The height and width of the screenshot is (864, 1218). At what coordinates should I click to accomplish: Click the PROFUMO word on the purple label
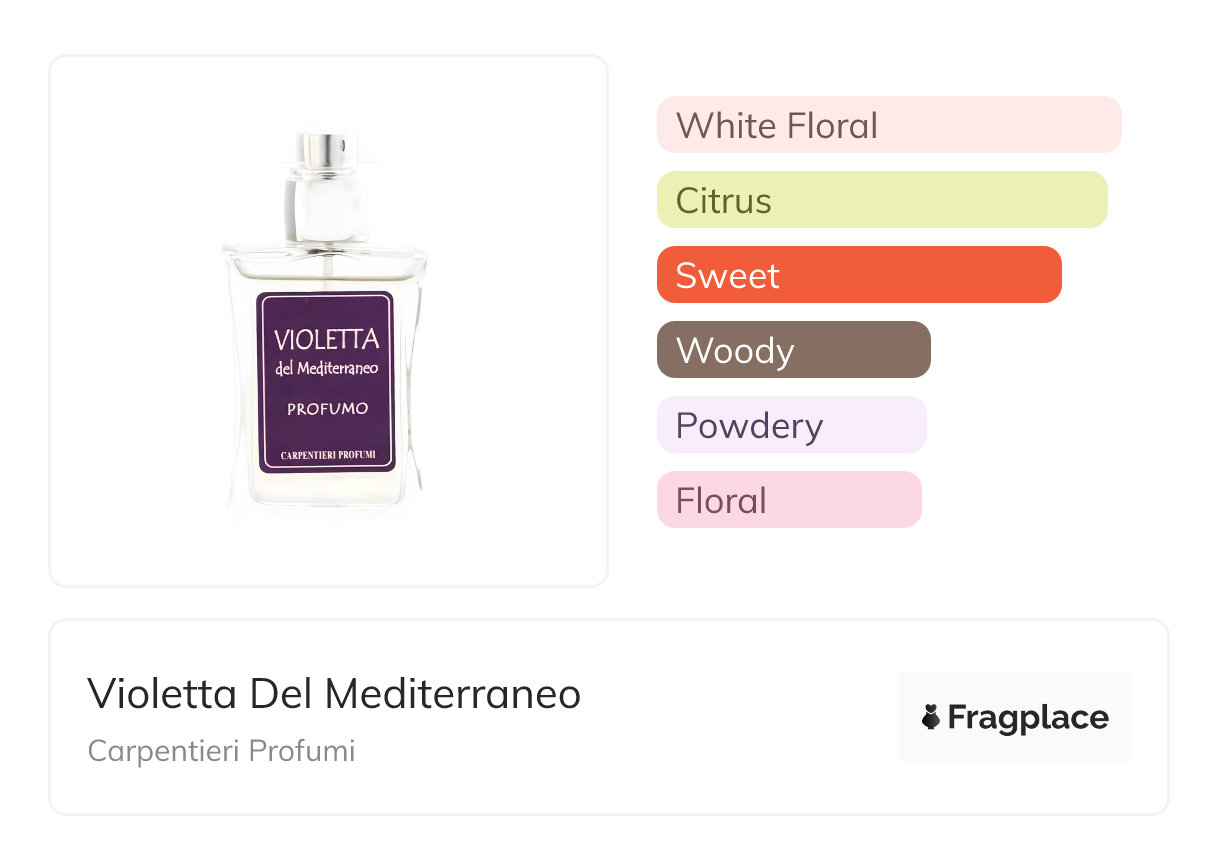(x=327, y=408)
